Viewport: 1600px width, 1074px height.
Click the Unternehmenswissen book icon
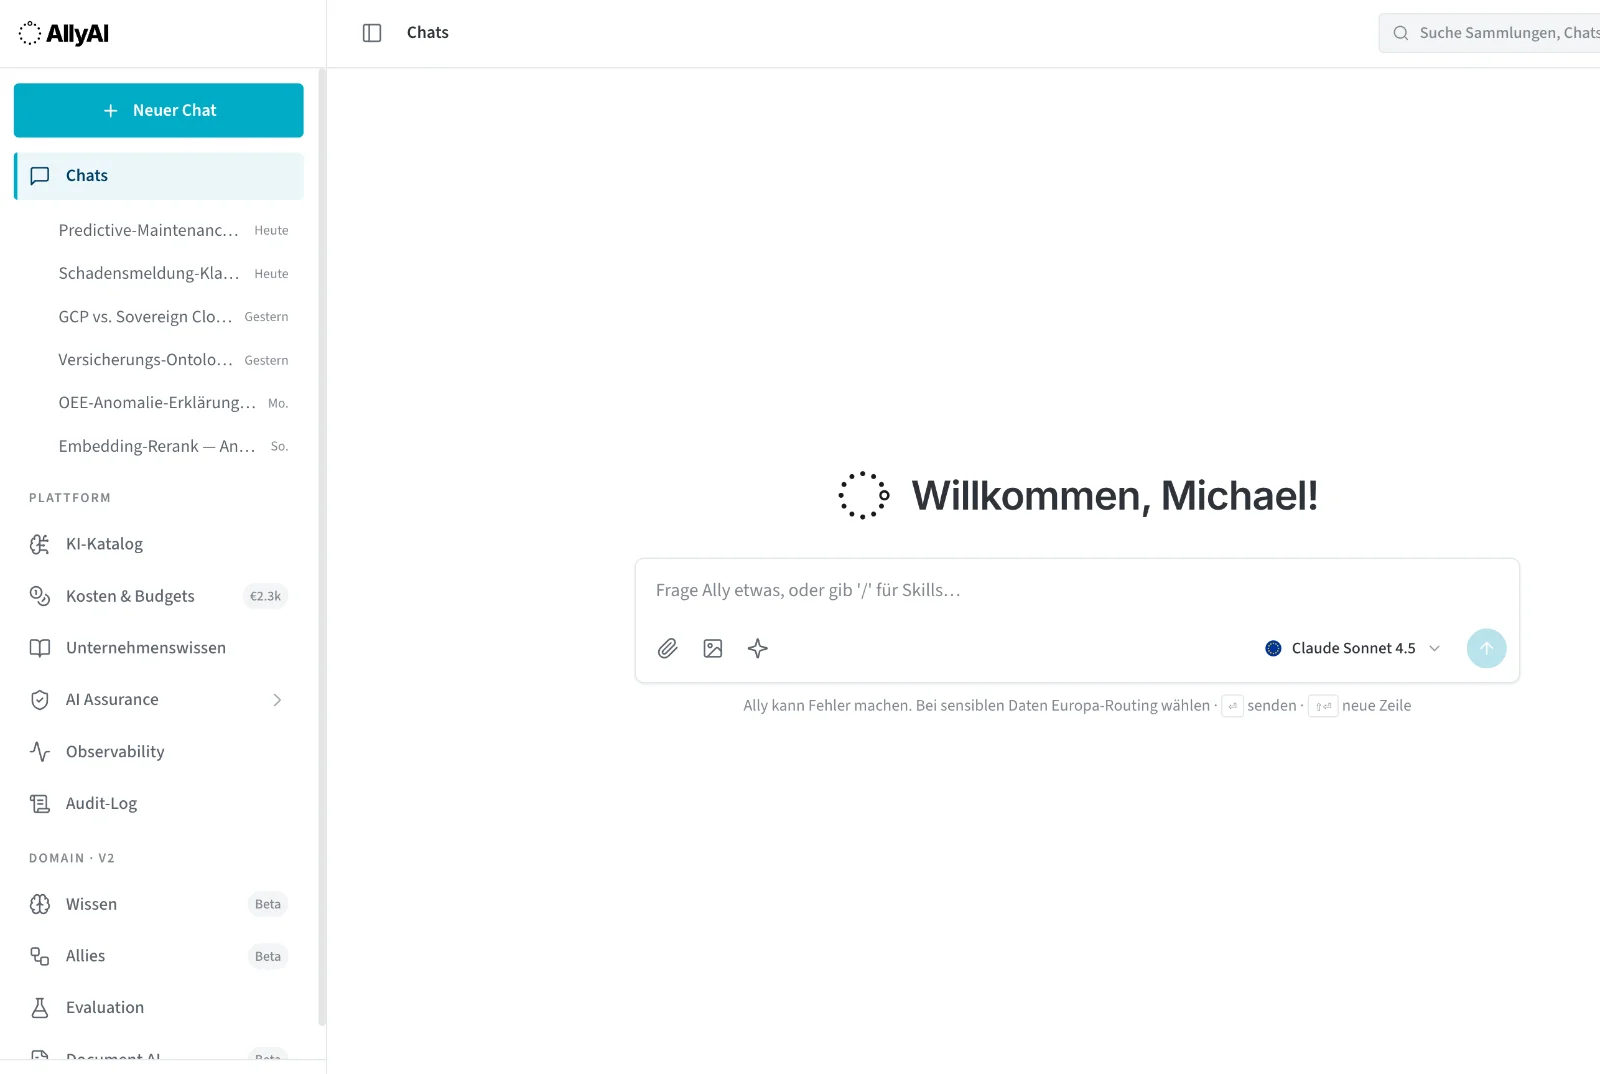[40, 648]
